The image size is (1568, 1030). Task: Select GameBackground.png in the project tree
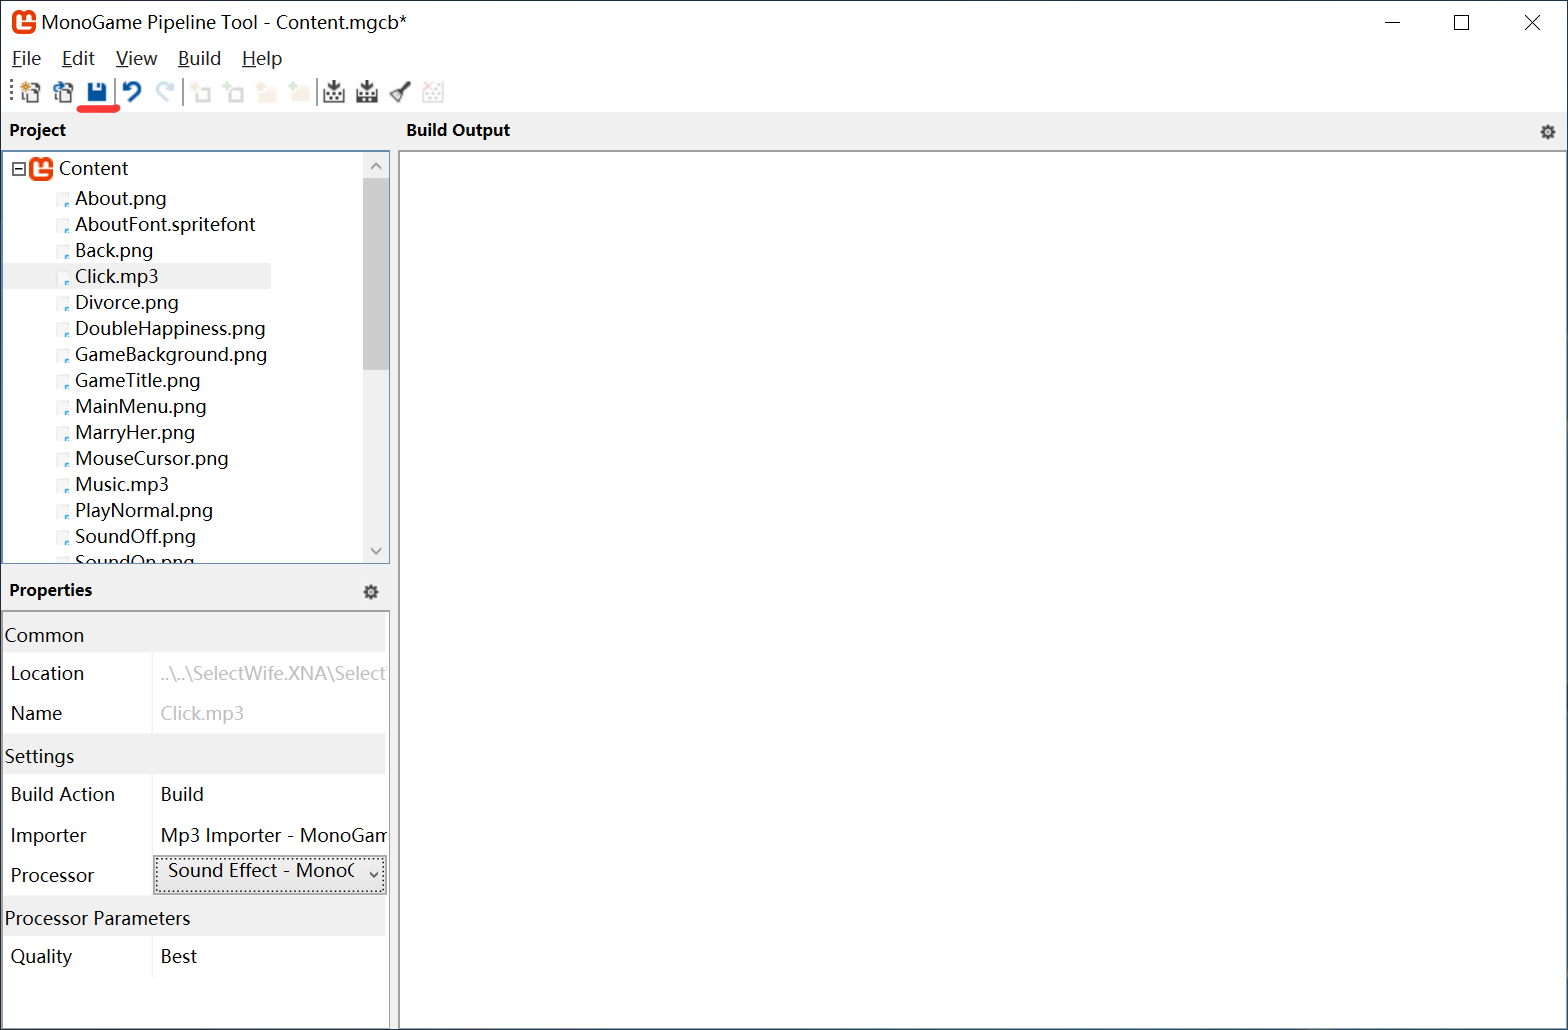[x=170, y=355]
